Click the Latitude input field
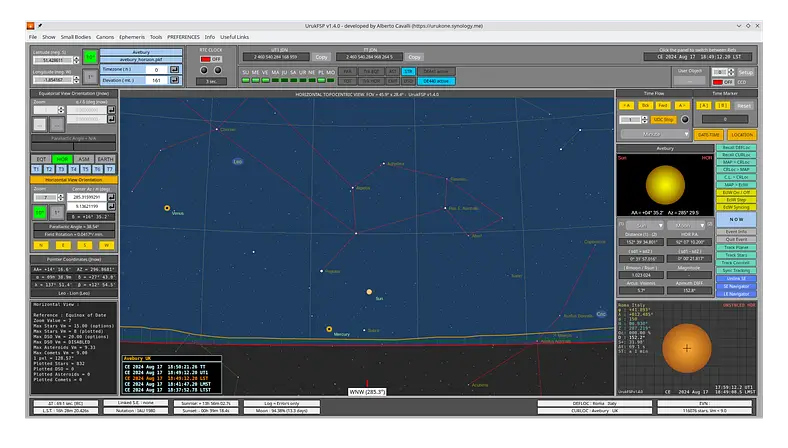Image resolution: width=788 pixels, height=448 pixels. click(x=51, y=60)
